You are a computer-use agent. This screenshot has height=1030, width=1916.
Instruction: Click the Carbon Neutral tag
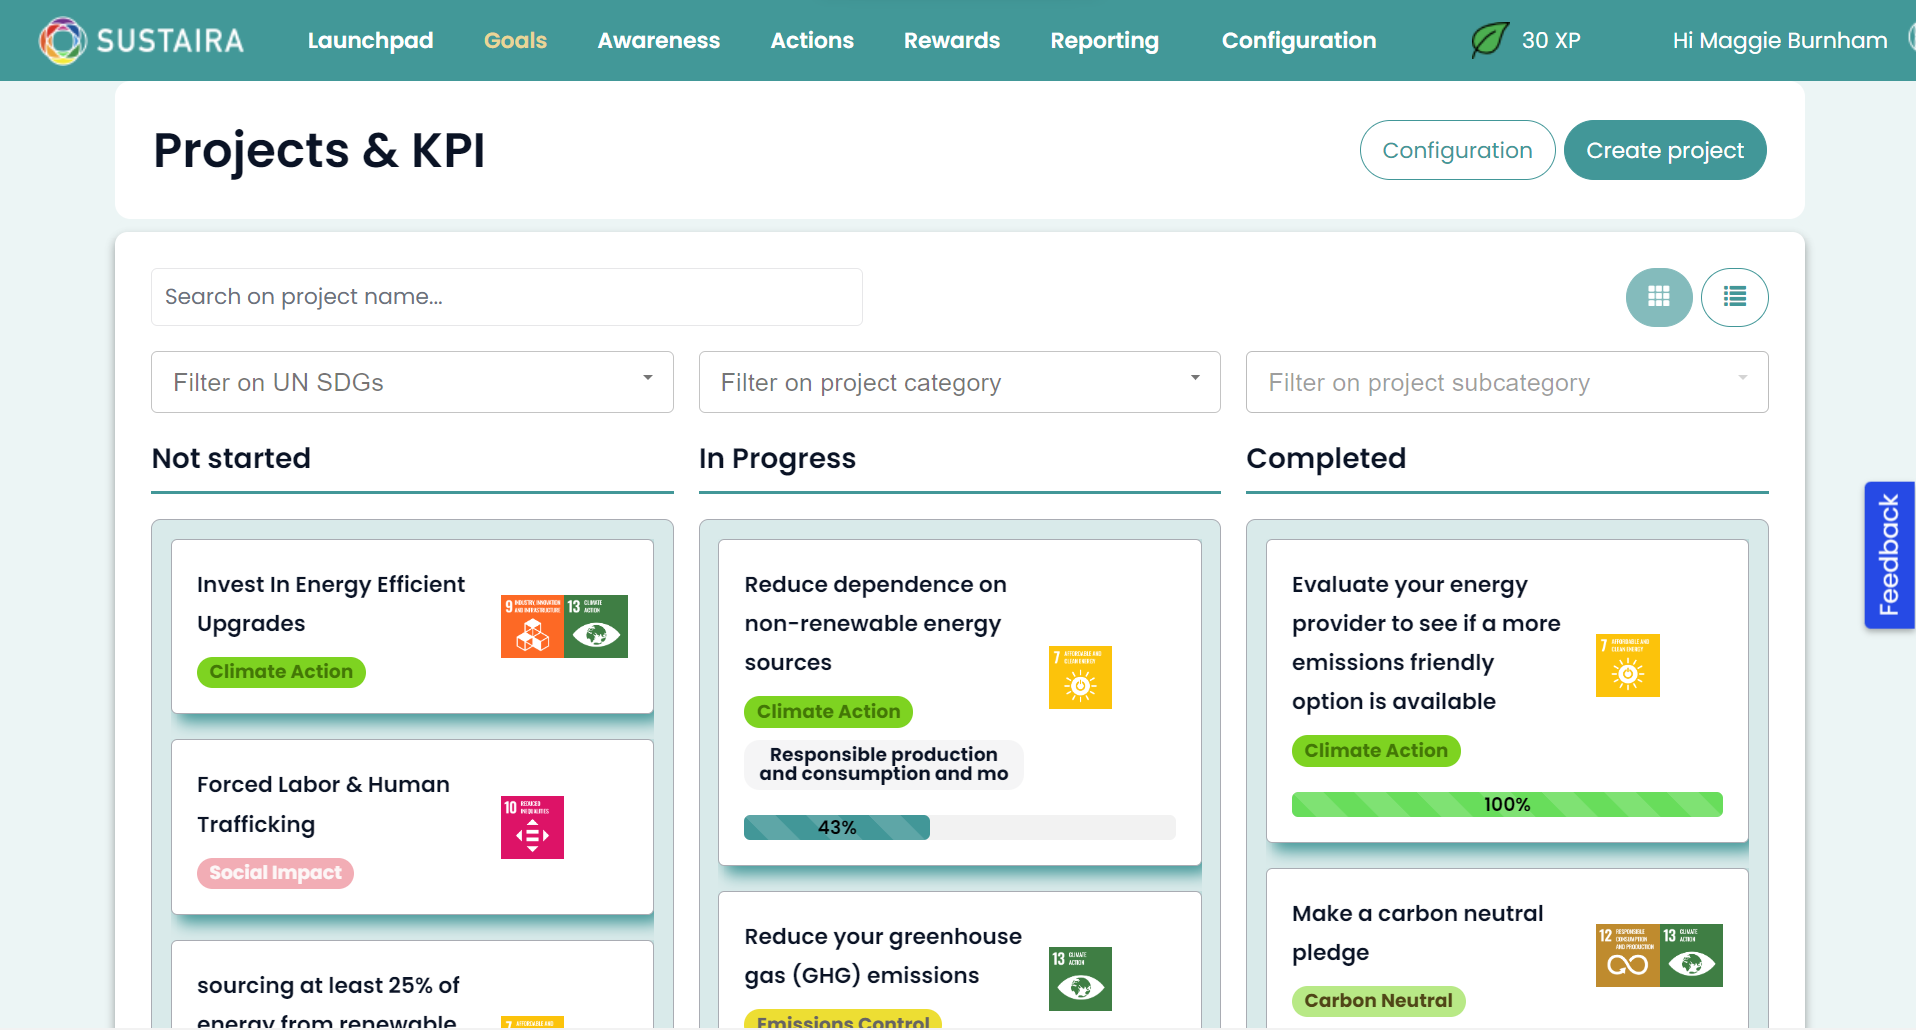(1378, 1001)
